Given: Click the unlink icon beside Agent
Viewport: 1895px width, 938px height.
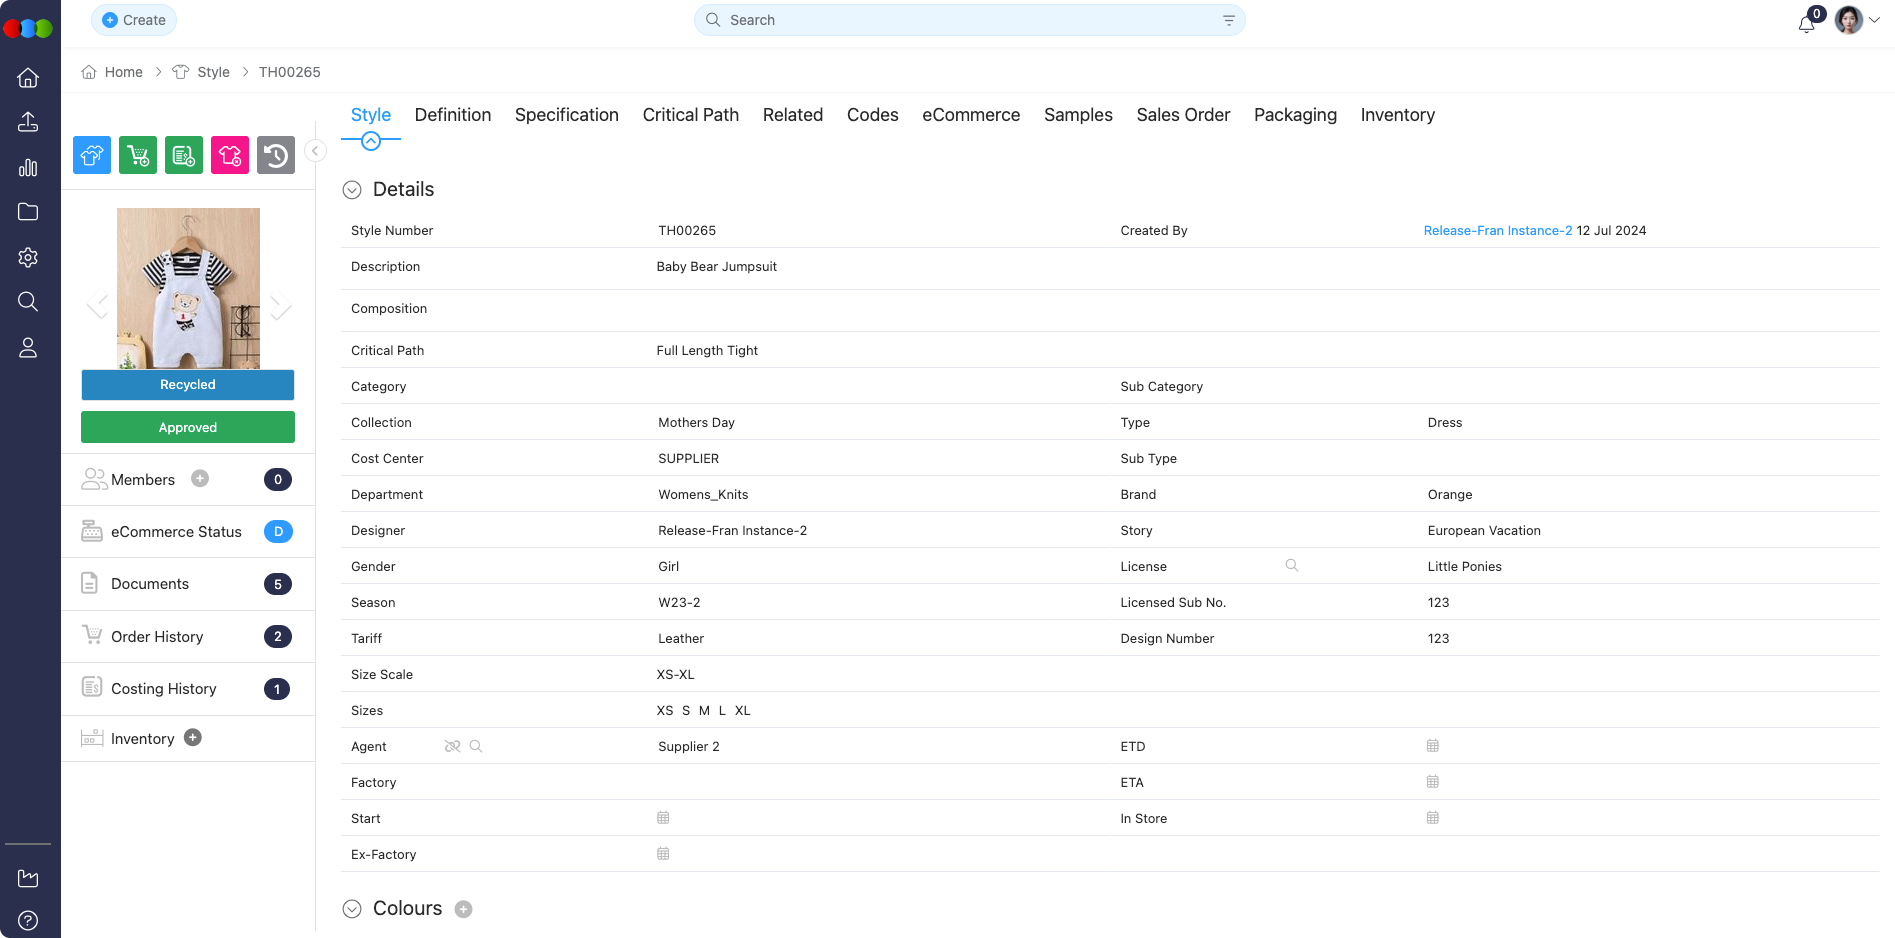Looking at the screenshot, I should [452, 746].
